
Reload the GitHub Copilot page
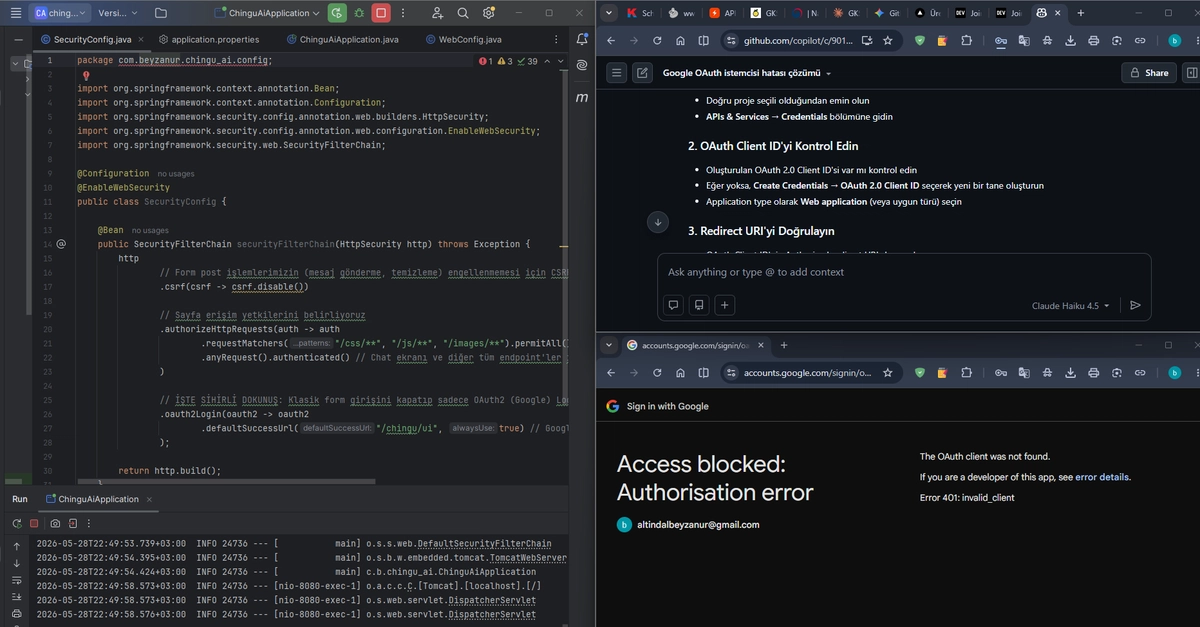coord(657,41)
